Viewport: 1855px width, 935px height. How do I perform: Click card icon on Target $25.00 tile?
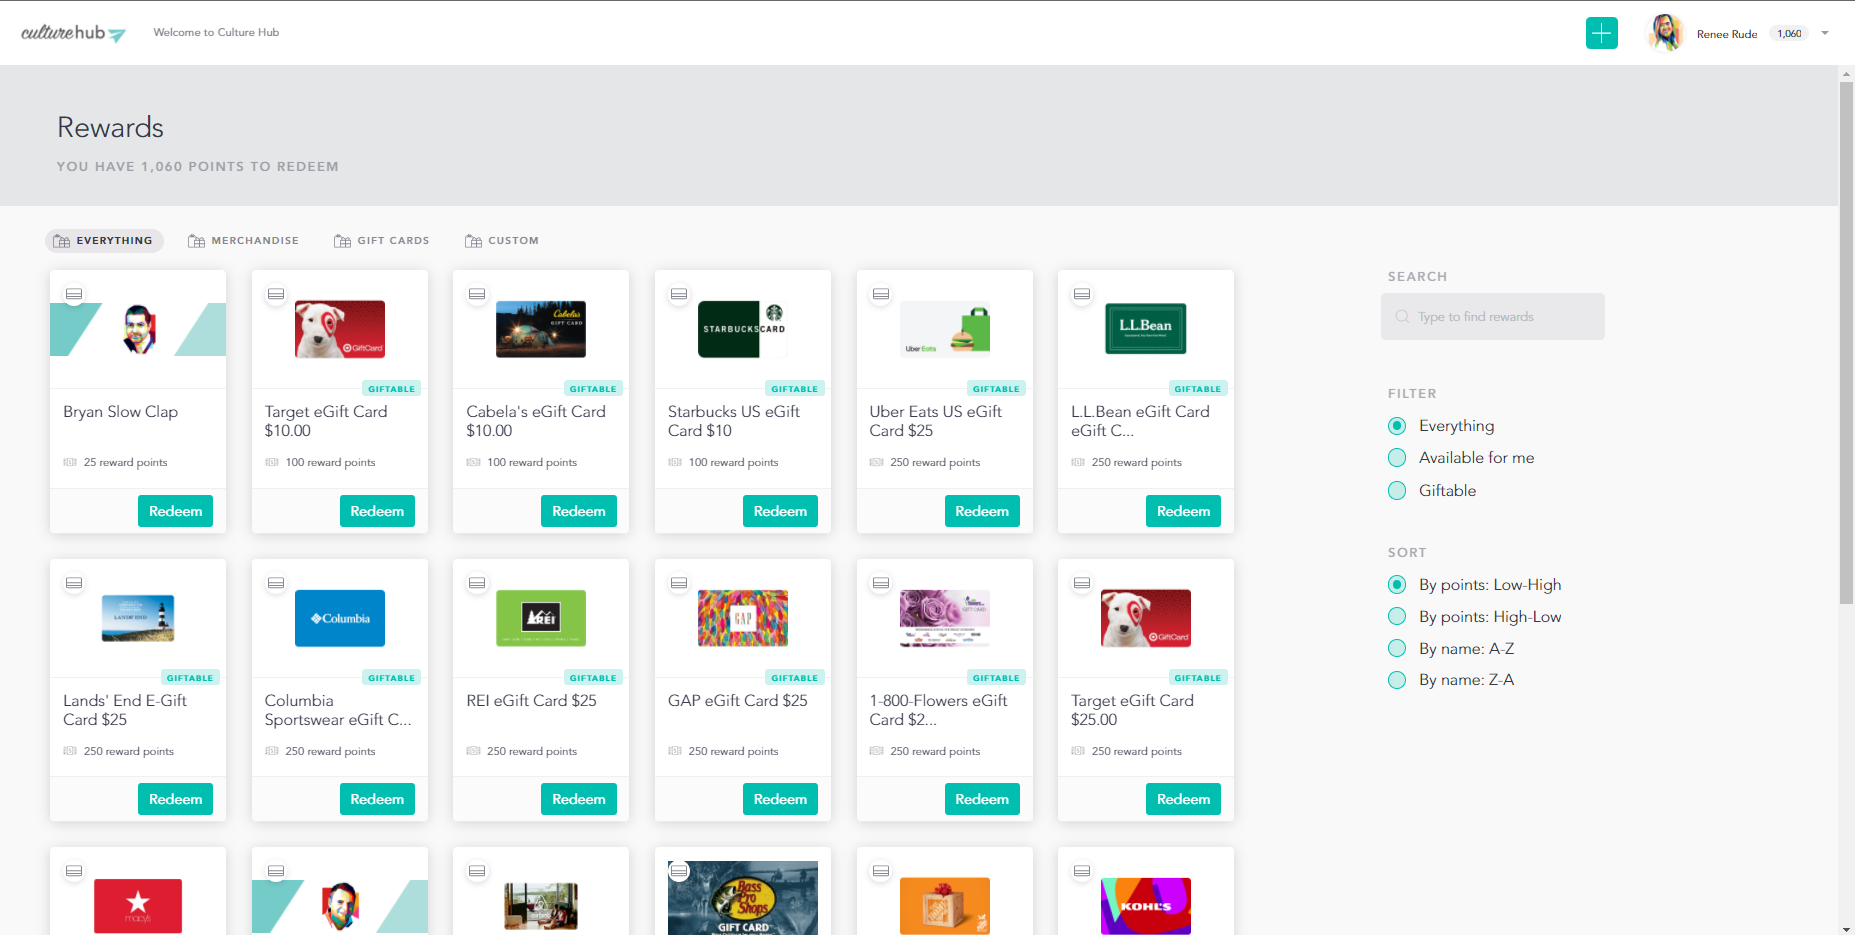(1082, 583)
